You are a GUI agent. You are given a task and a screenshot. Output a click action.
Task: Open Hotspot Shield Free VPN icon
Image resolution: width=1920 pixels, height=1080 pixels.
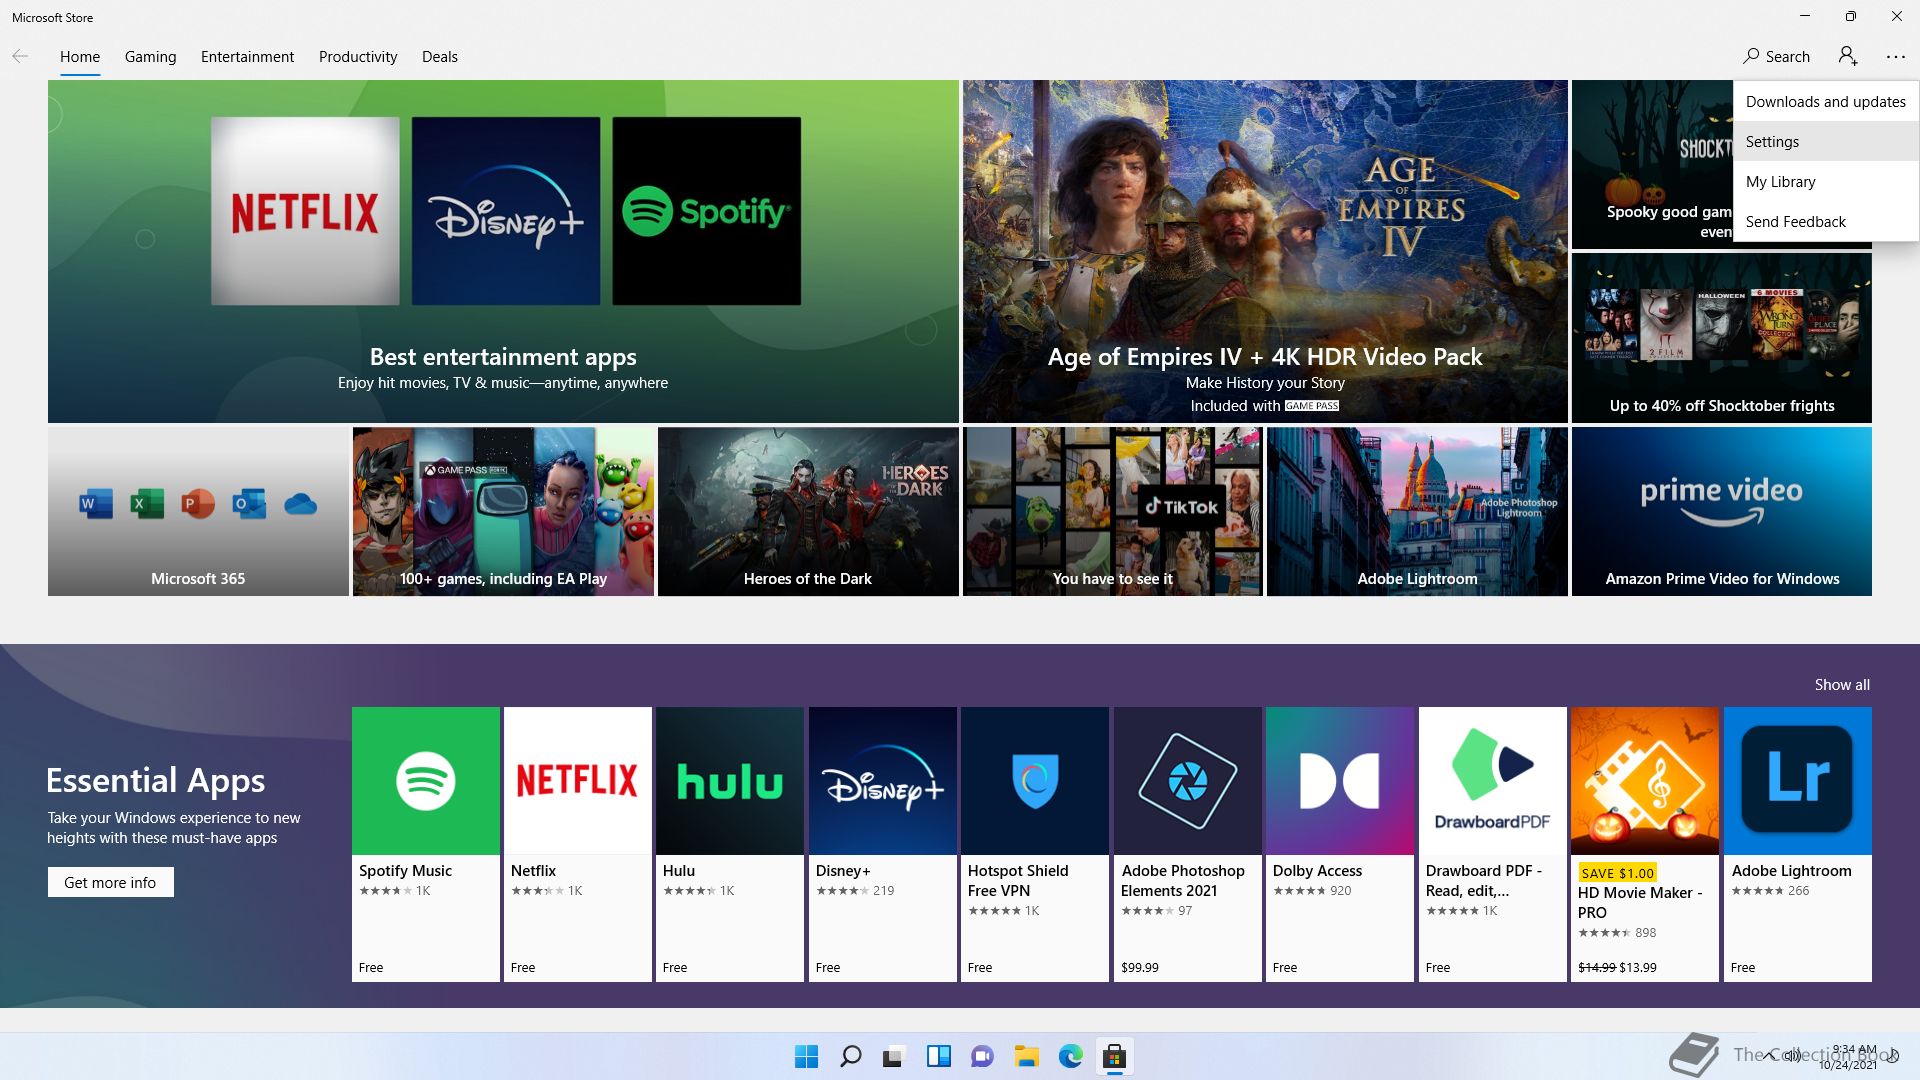1035,781
